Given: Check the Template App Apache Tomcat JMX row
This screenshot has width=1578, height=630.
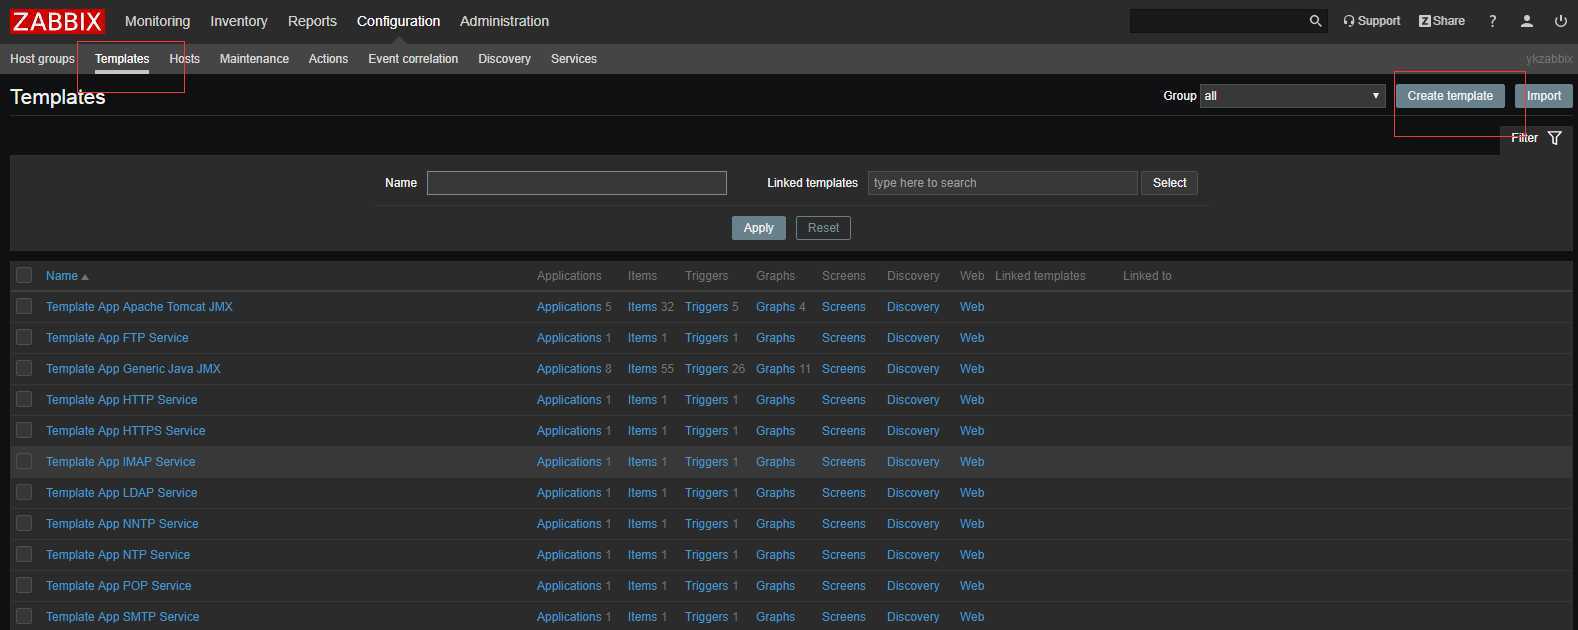Looking at the screenshot, I should click(x=24, y=306).
